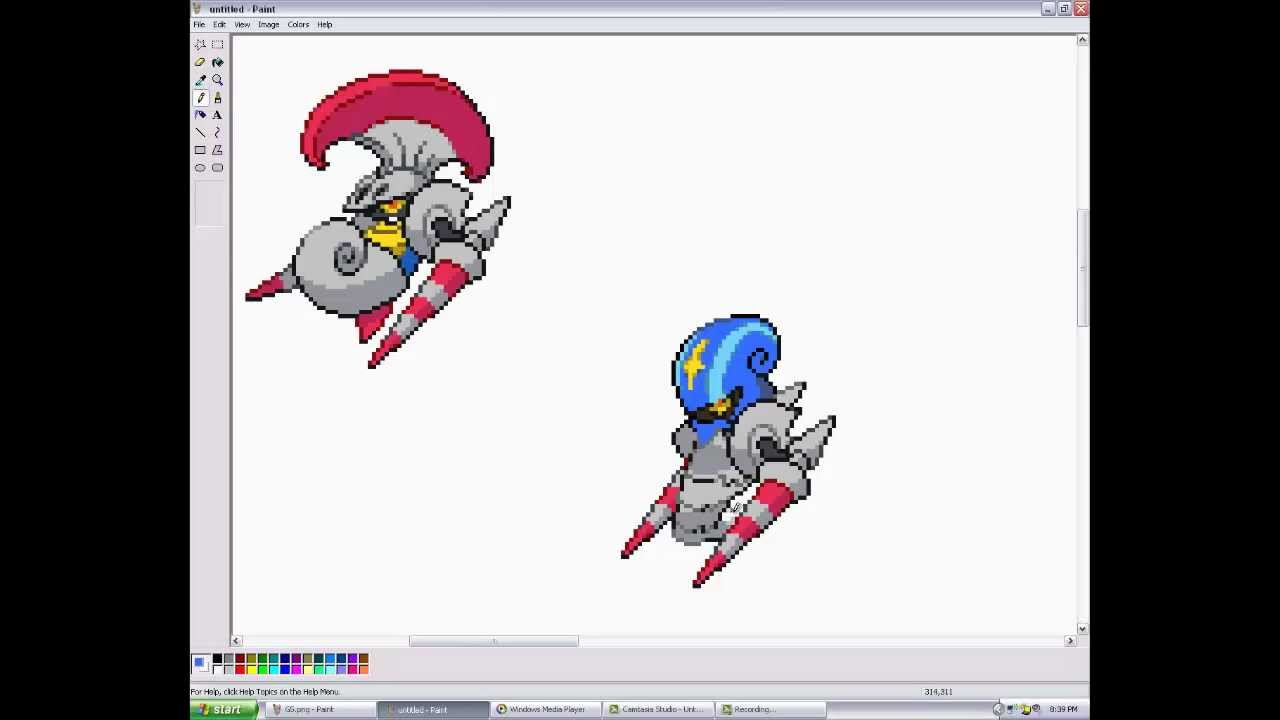The height and width of the screenshot is (720, 1280).
Task: Switch to Camtasia Studio taskbar button
Action: (661, 710)
